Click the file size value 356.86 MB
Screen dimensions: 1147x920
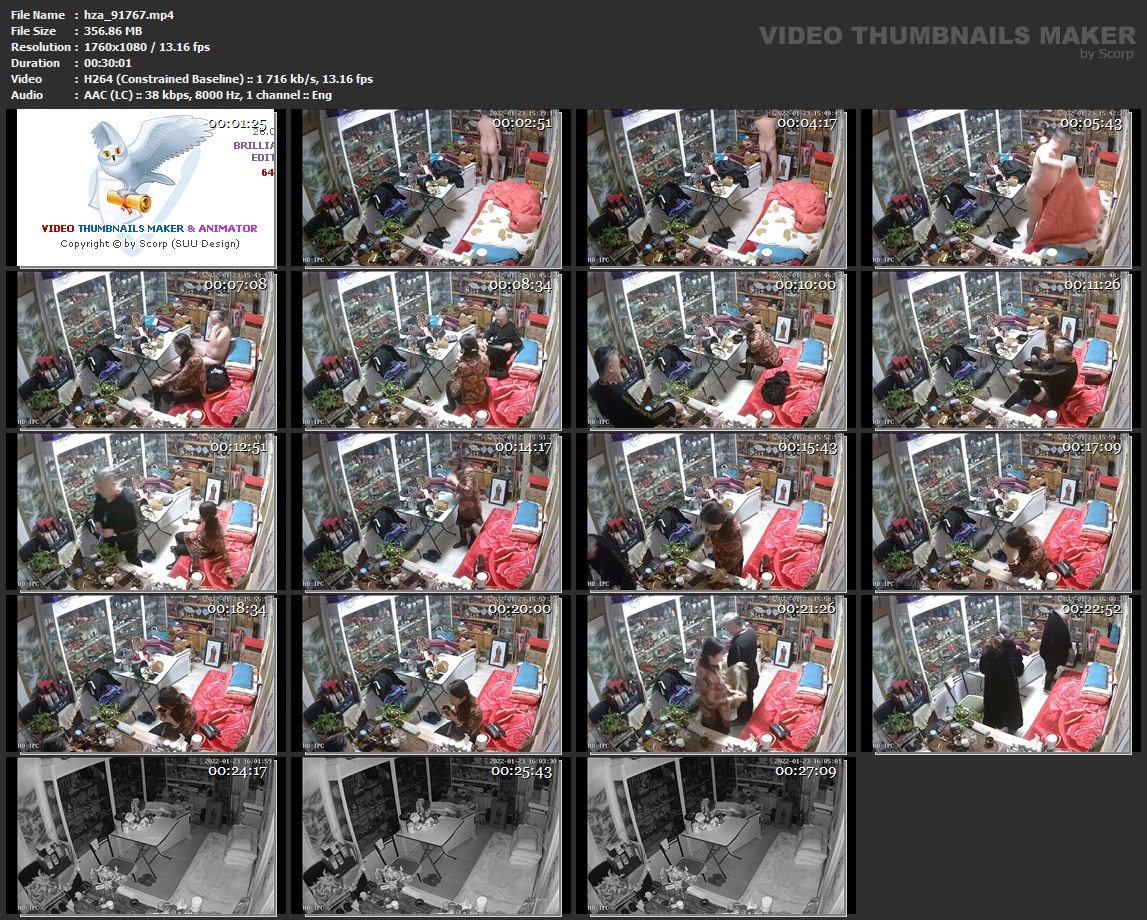click(x=113, y=31)
